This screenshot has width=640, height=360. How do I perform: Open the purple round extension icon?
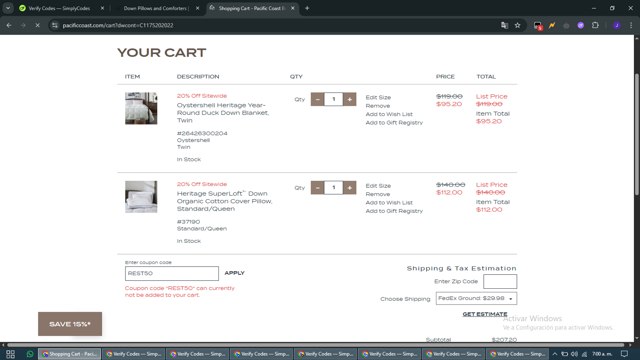(x=580, y=25)
